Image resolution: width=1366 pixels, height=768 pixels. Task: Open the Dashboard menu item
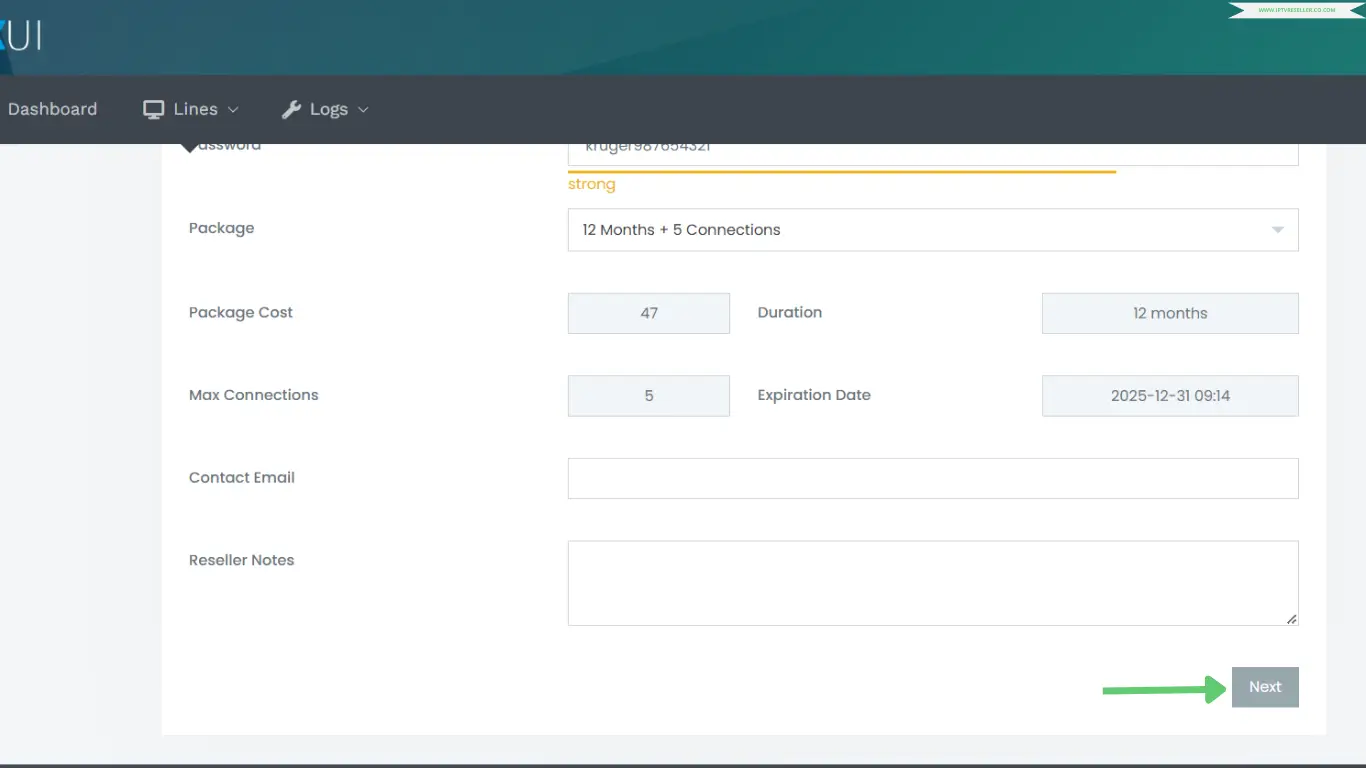tap(52, 110)
